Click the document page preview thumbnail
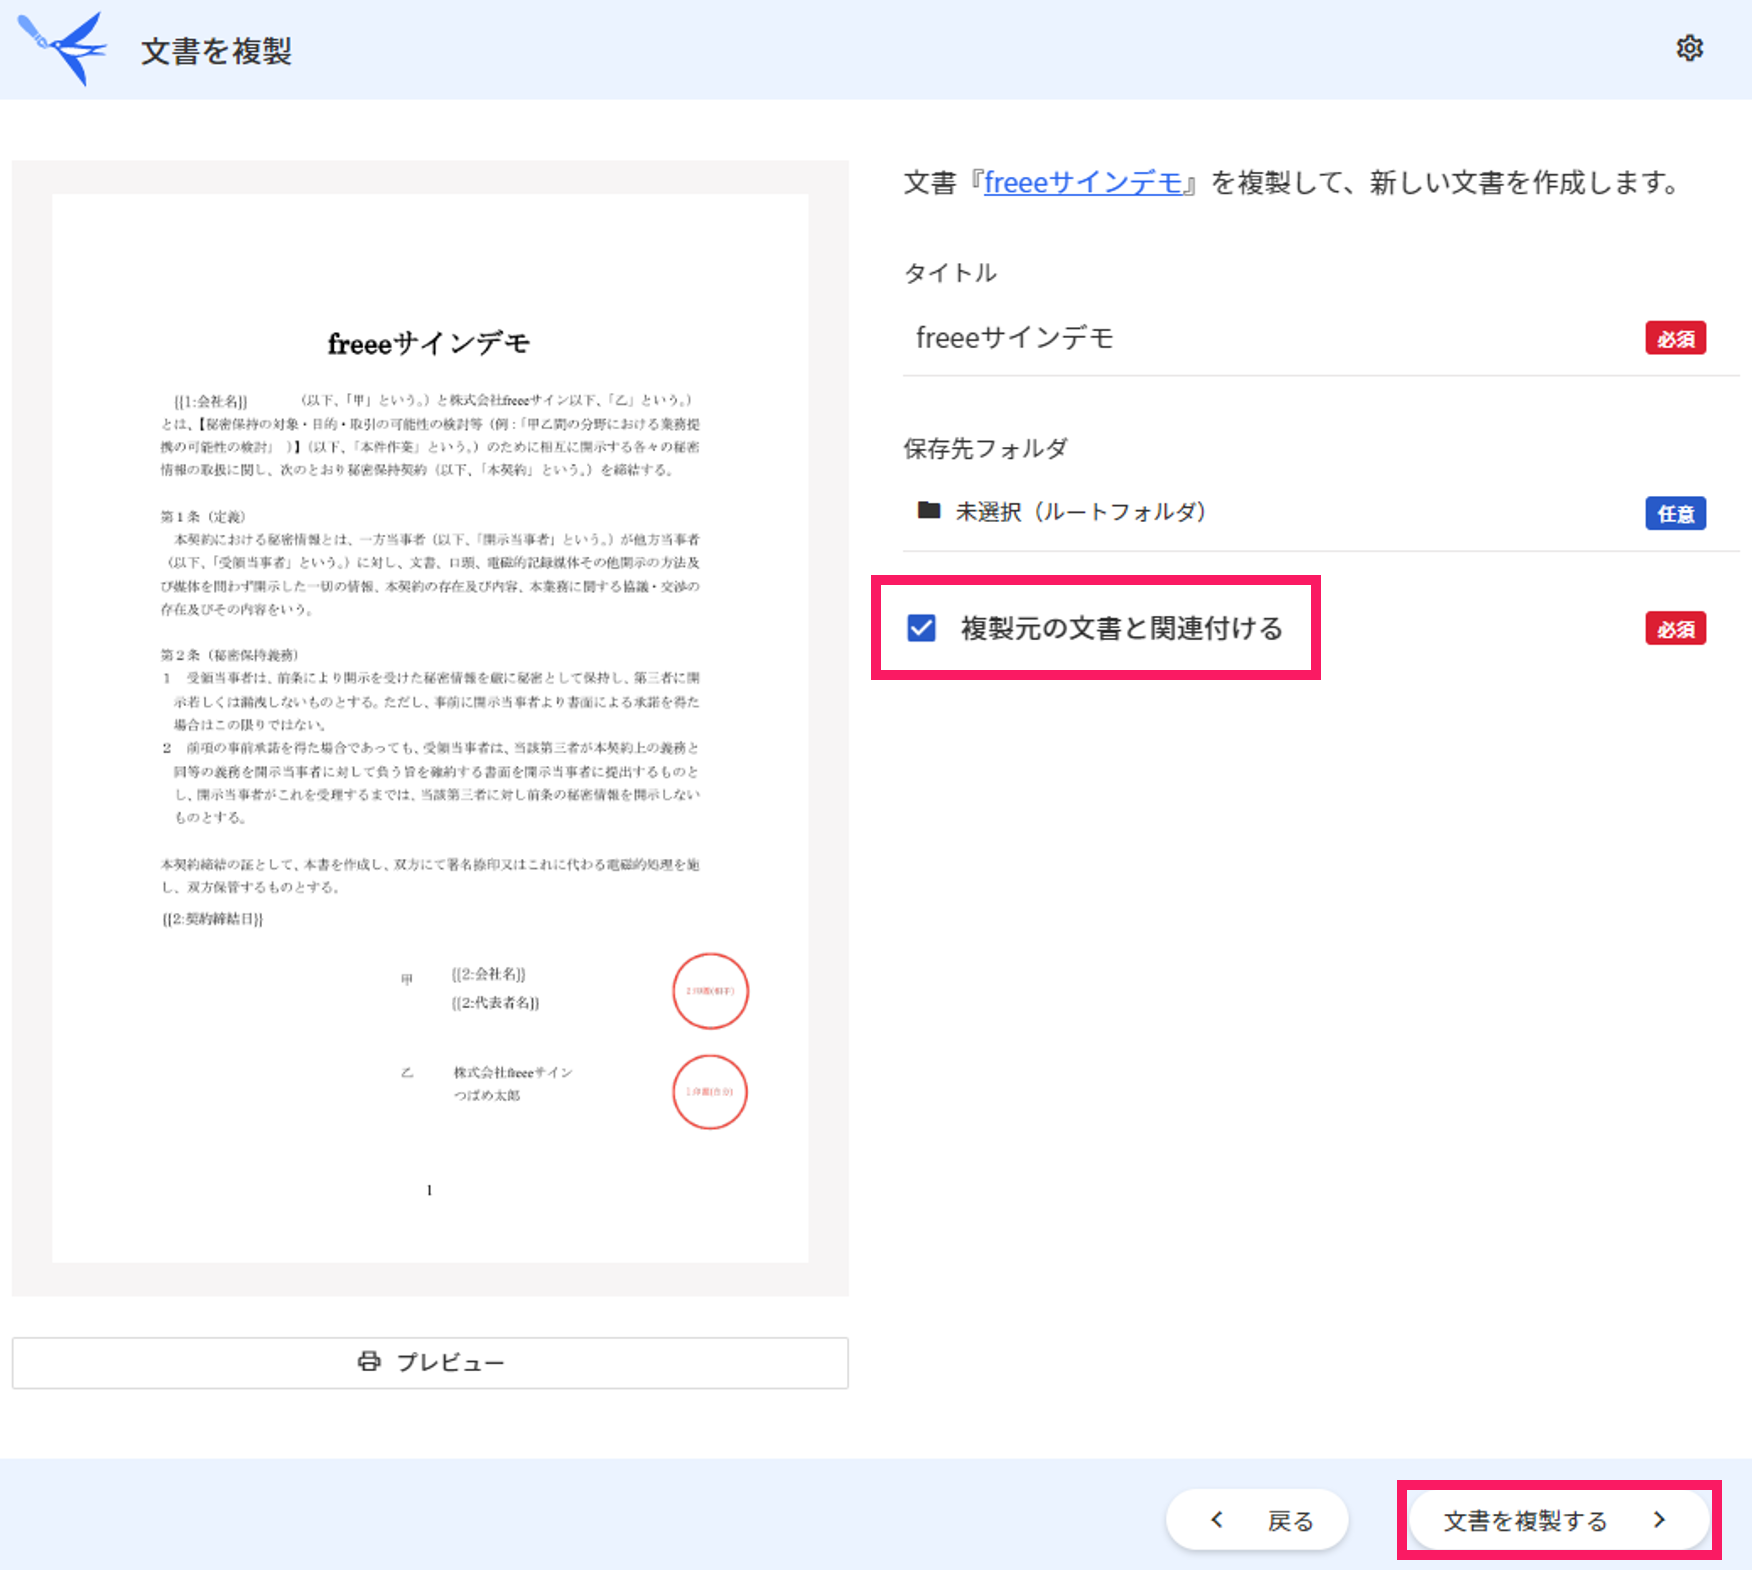This screenshot has width=1752, height=1570. pyautogui.click(x=430, y=728)
